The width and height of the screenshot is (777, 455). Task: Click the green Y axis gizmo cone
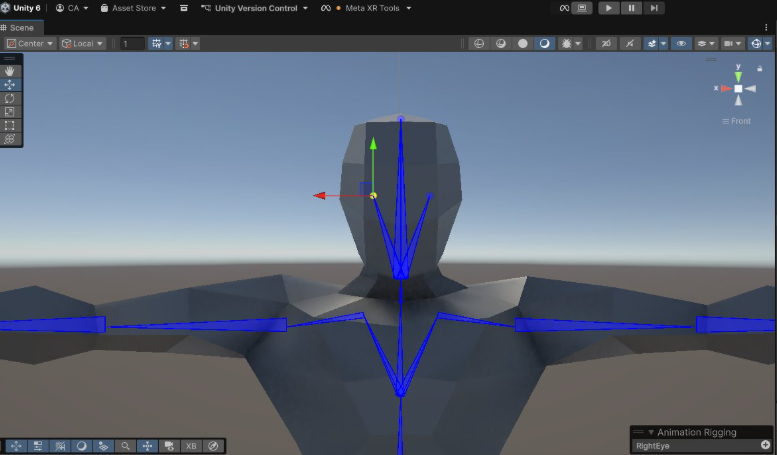738,75
